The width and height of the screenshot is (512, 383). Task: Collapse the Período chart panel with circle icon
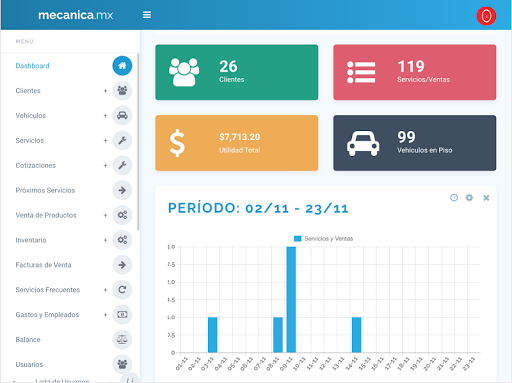tap(454, 198)
